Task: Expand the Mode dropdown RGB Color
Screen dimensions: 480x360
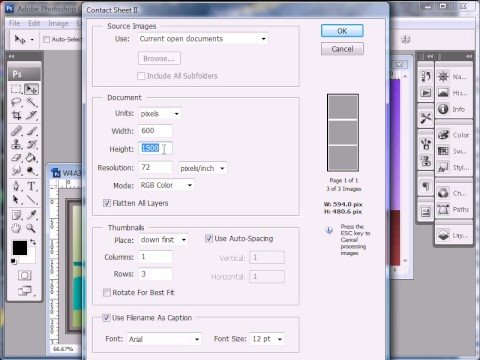Action: coord(166,185)
